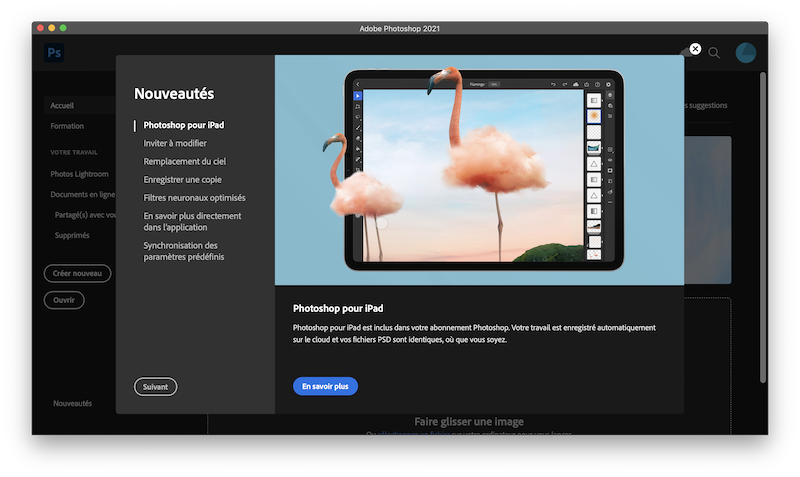Click the blue En savoir plus button

point(326,386)
